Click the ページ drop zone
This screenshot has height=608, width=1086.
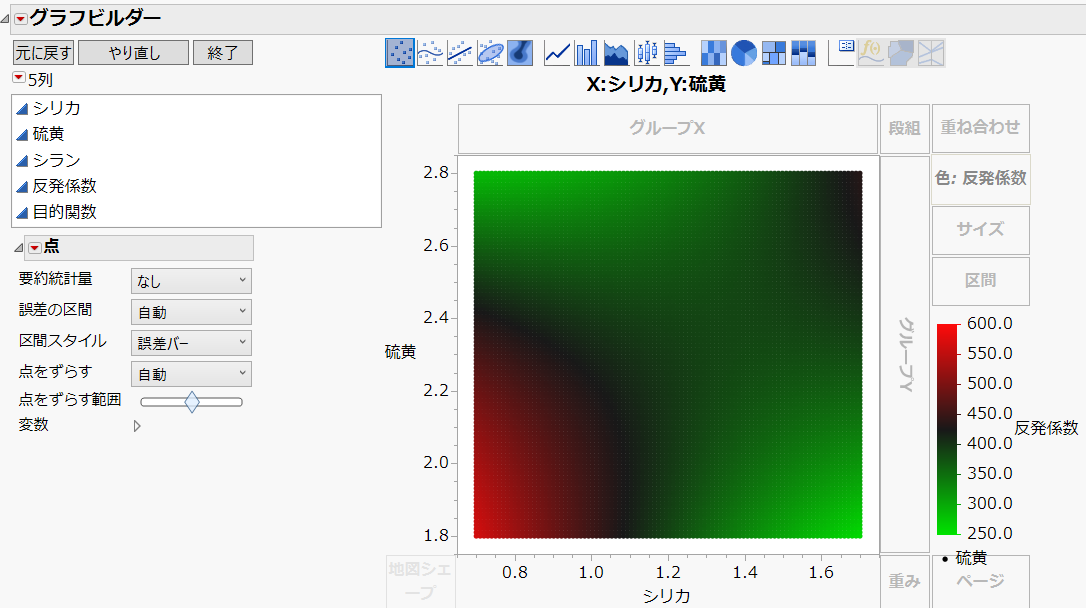click(981, 582)
